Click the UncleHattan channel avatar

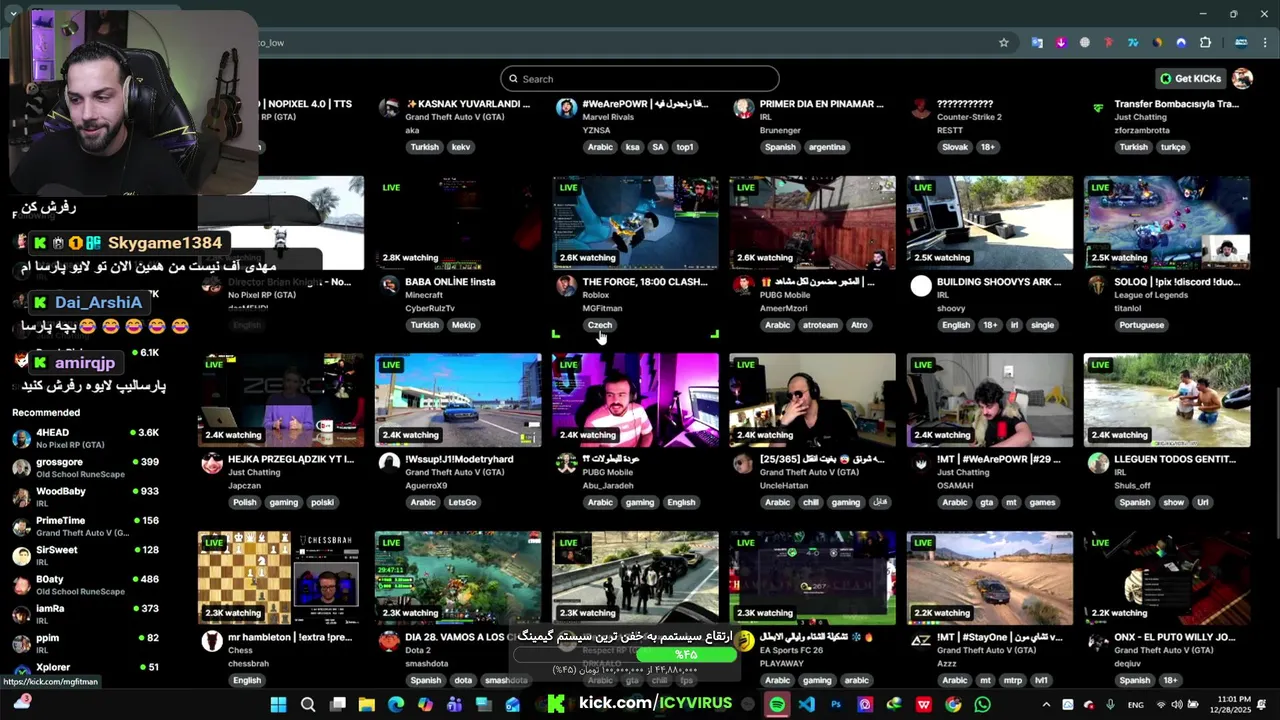point(743,463)
